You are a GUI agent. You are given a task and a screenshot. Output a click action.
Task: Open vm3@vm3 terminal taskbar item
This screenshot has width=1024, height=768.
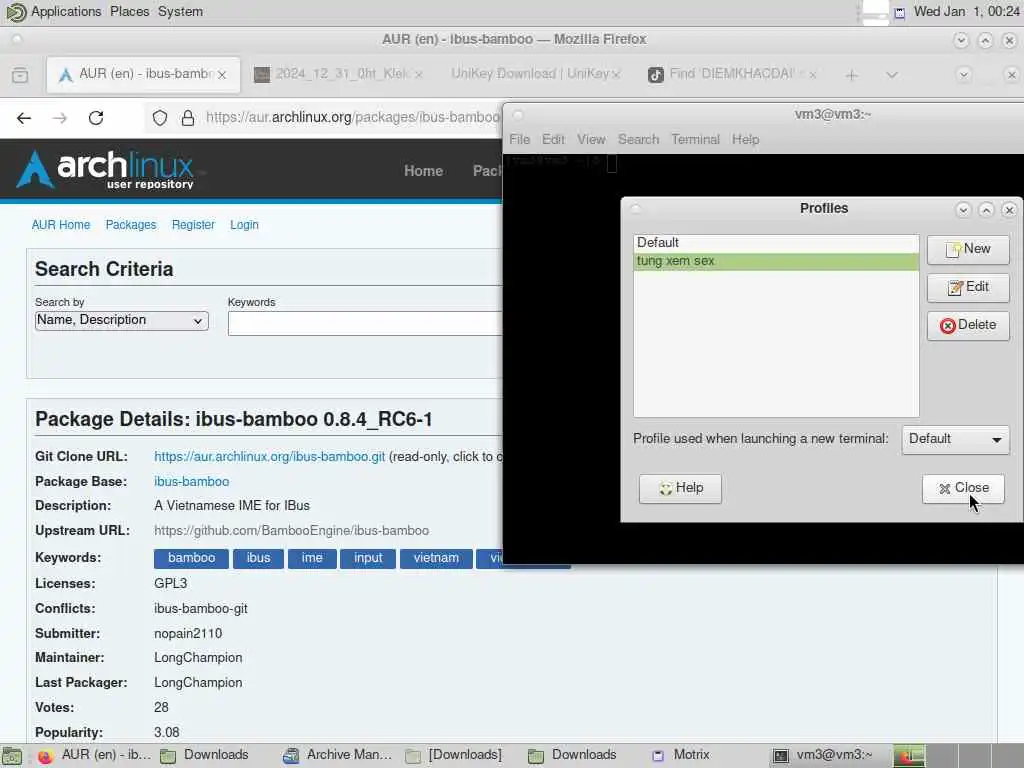point(823,756)
